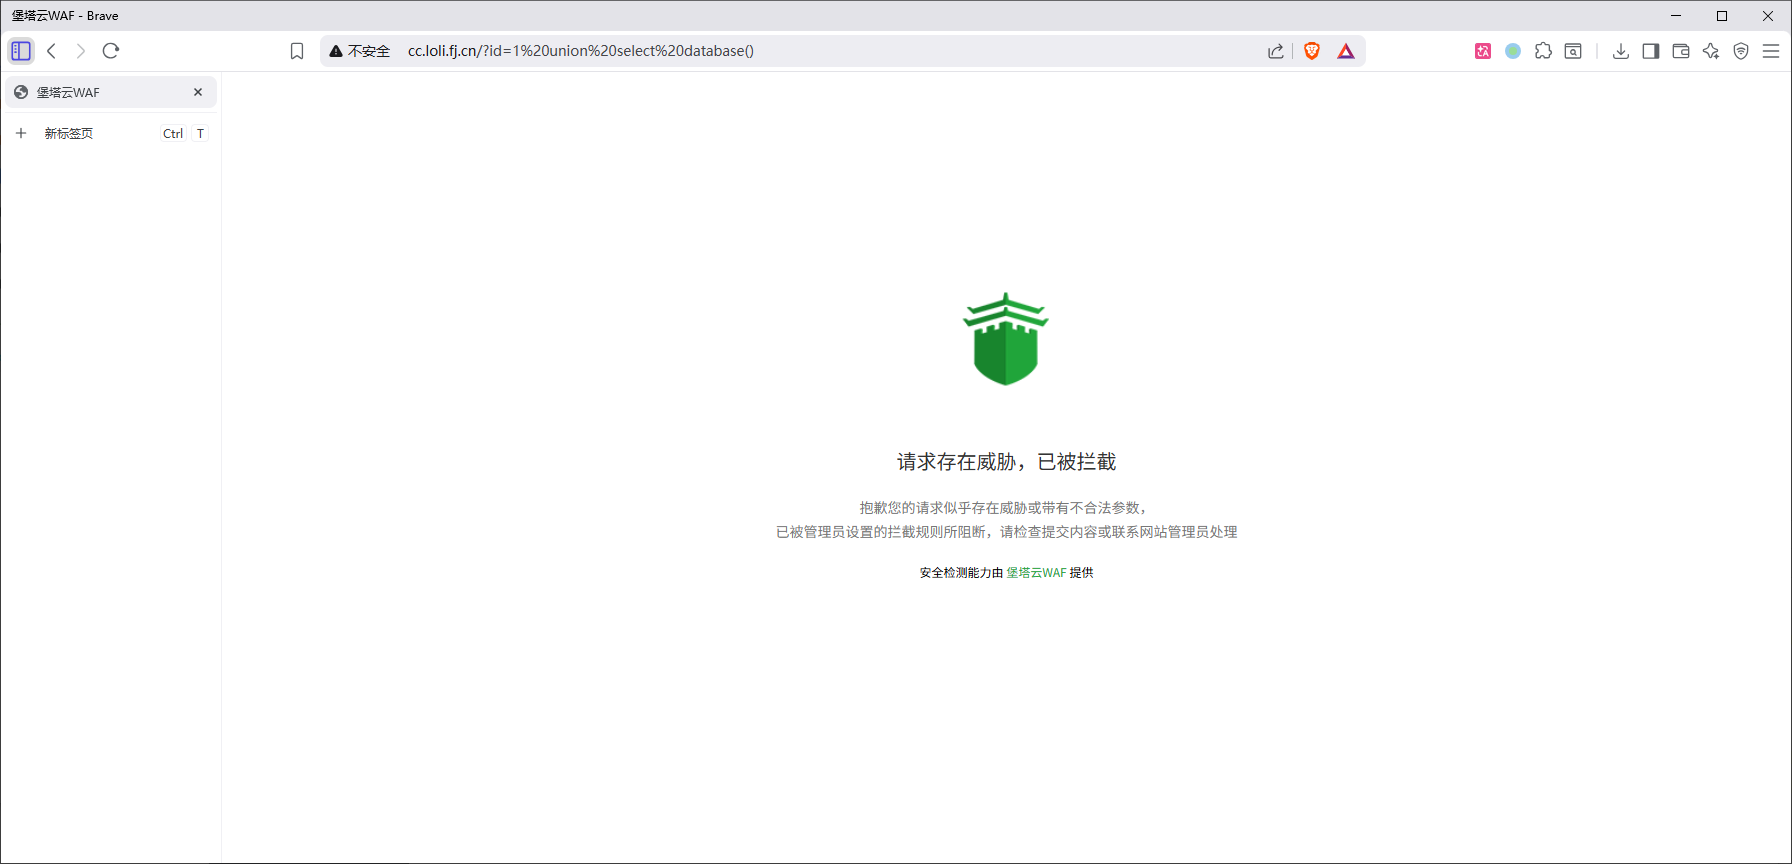Click the heading 请求存在威胁，已被拦截
The image size is (1792, 864).
point(1006,462)
